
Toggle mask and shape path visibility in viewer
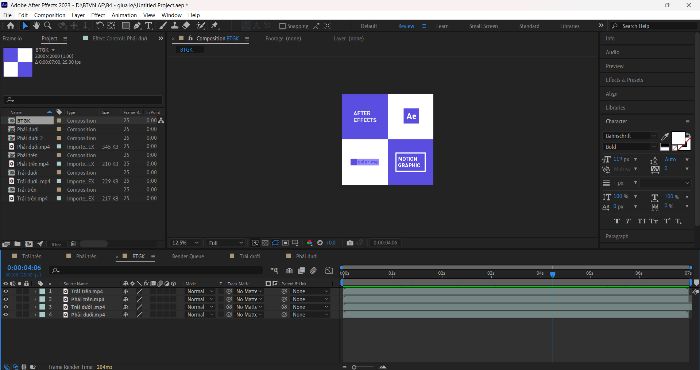tap(275, 243)
